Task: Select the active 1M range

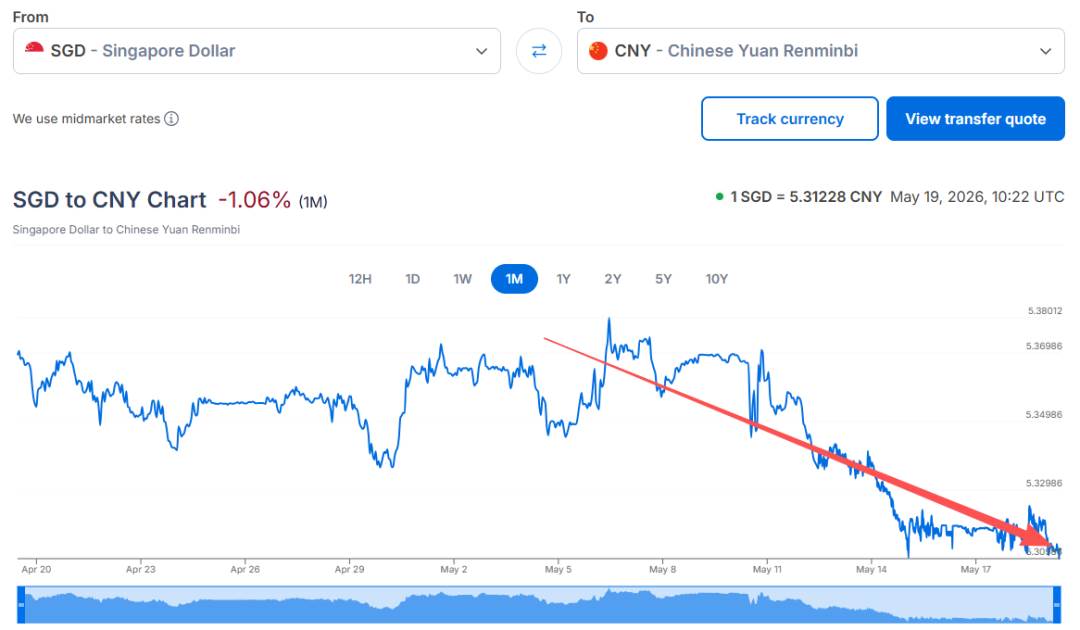Action: coord(514,279)
